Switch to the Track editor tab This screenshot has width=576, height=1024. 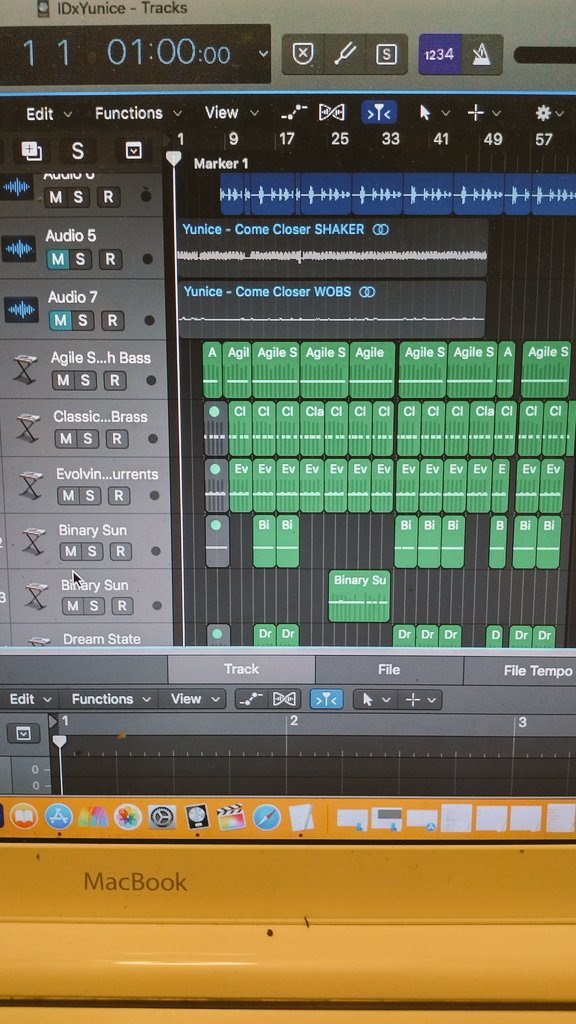point(242,669)
